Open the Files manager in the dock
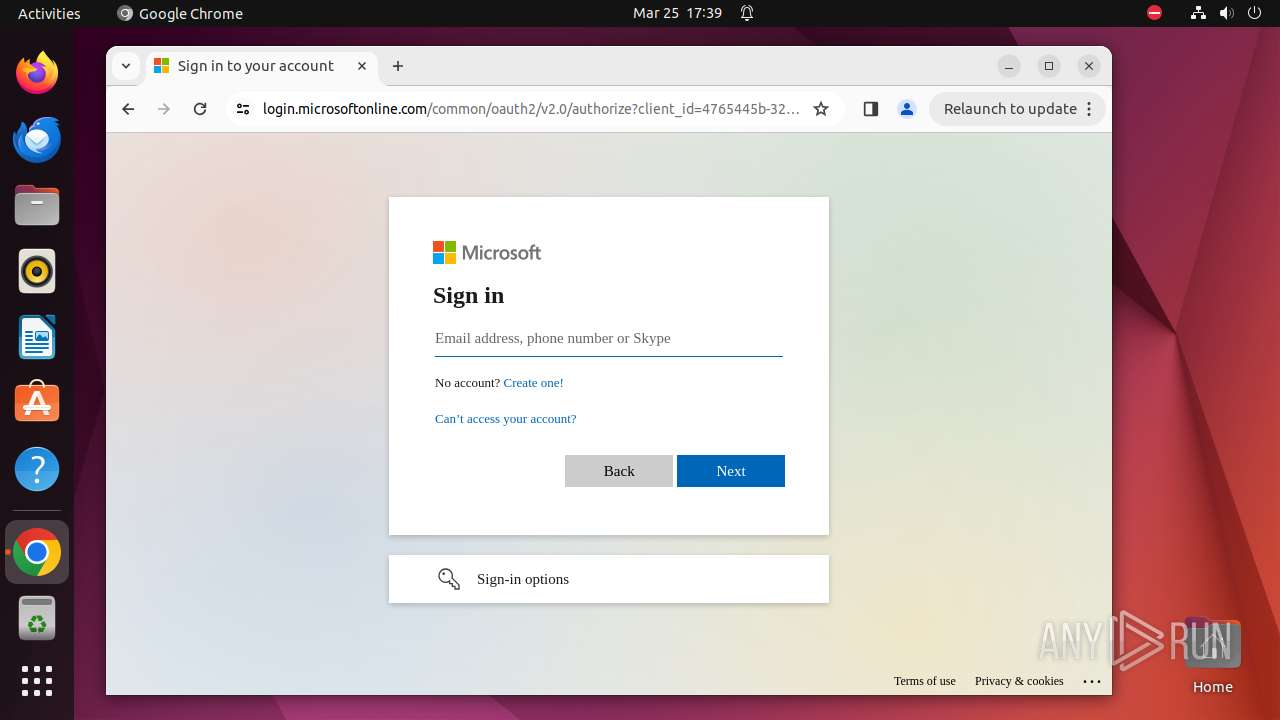 (x=37, y=205)
